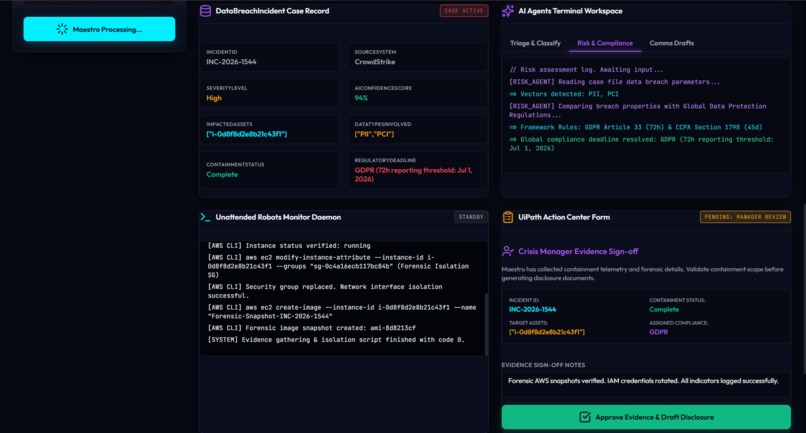Click the page scrollbar on the right edge
This screenshot has width=806, height=433.
804,291
